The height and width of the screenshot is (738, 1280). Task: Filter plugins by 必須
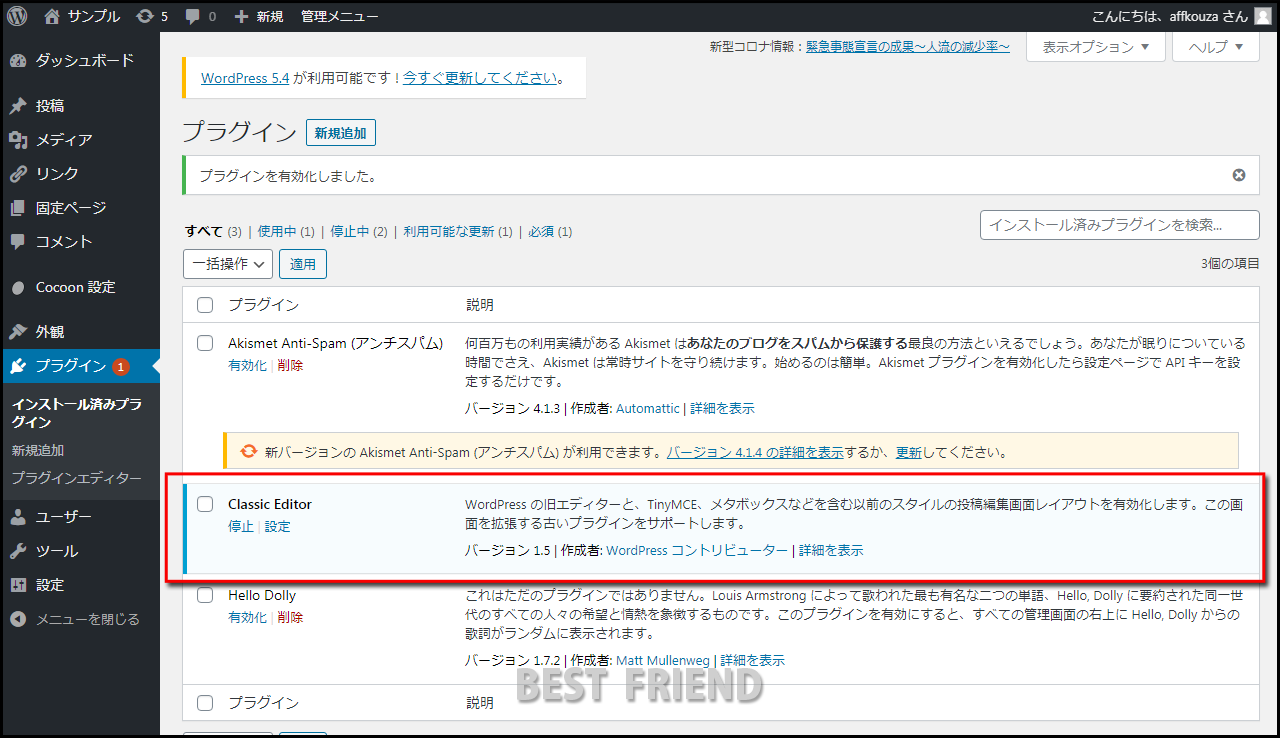[x=541, y=231]
